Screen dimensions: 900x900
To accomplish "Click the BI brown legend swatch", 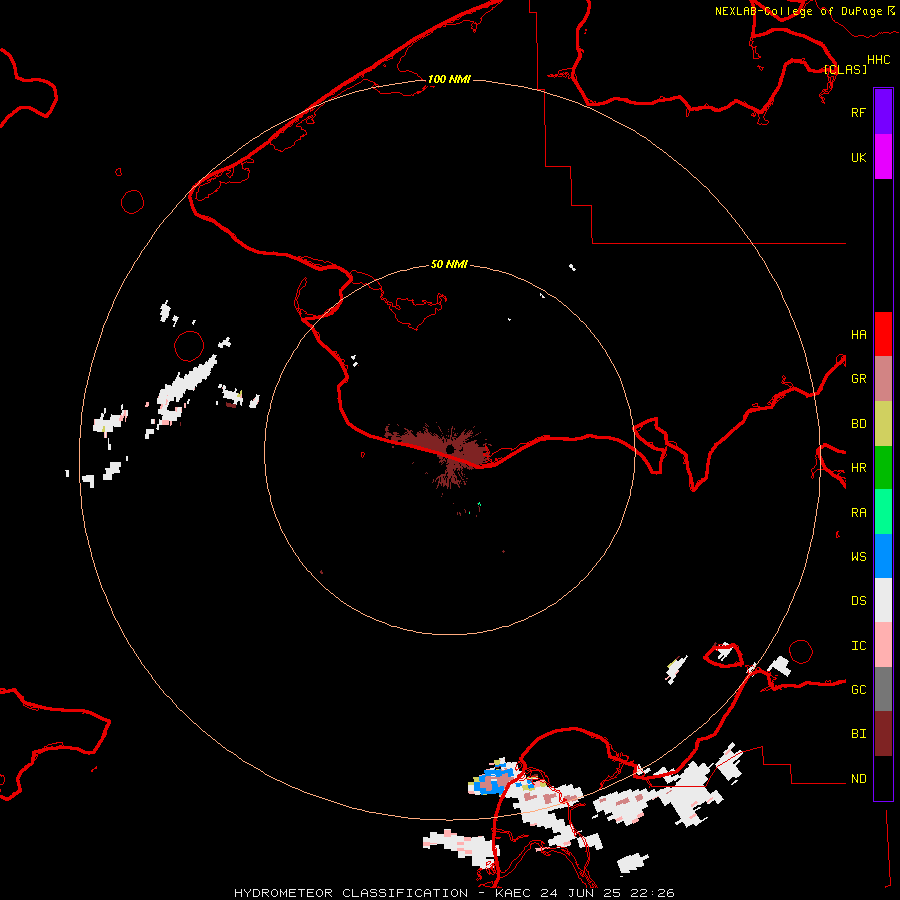I will [x=883, y=734].
